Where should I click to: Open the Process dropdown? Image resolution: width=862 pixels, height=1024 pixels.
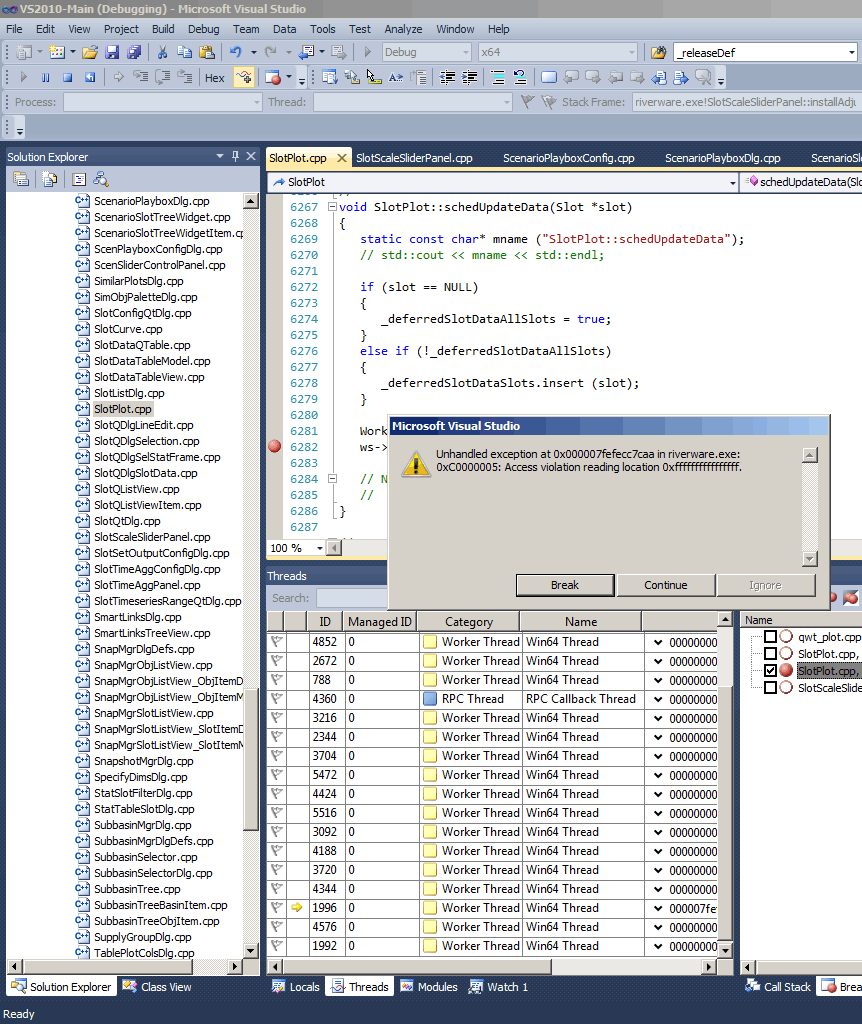(x=163, y=102)
